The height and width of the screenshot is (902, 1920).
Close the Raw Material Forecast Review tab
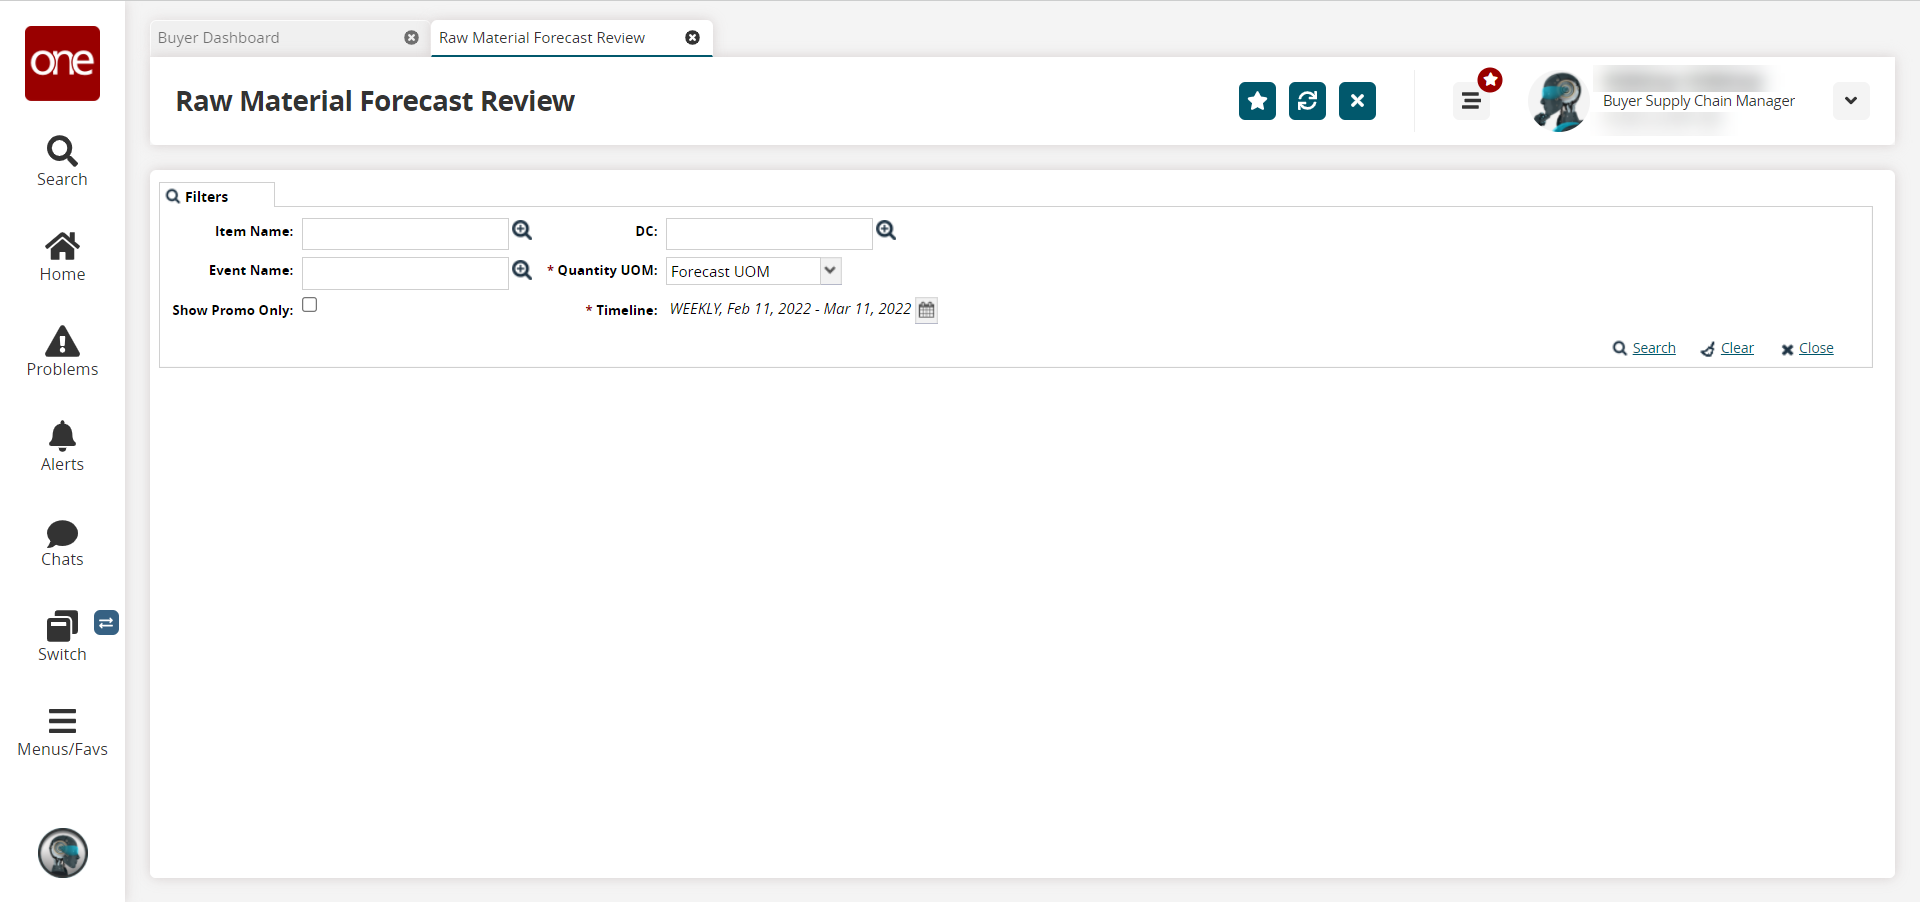point(692,38)
